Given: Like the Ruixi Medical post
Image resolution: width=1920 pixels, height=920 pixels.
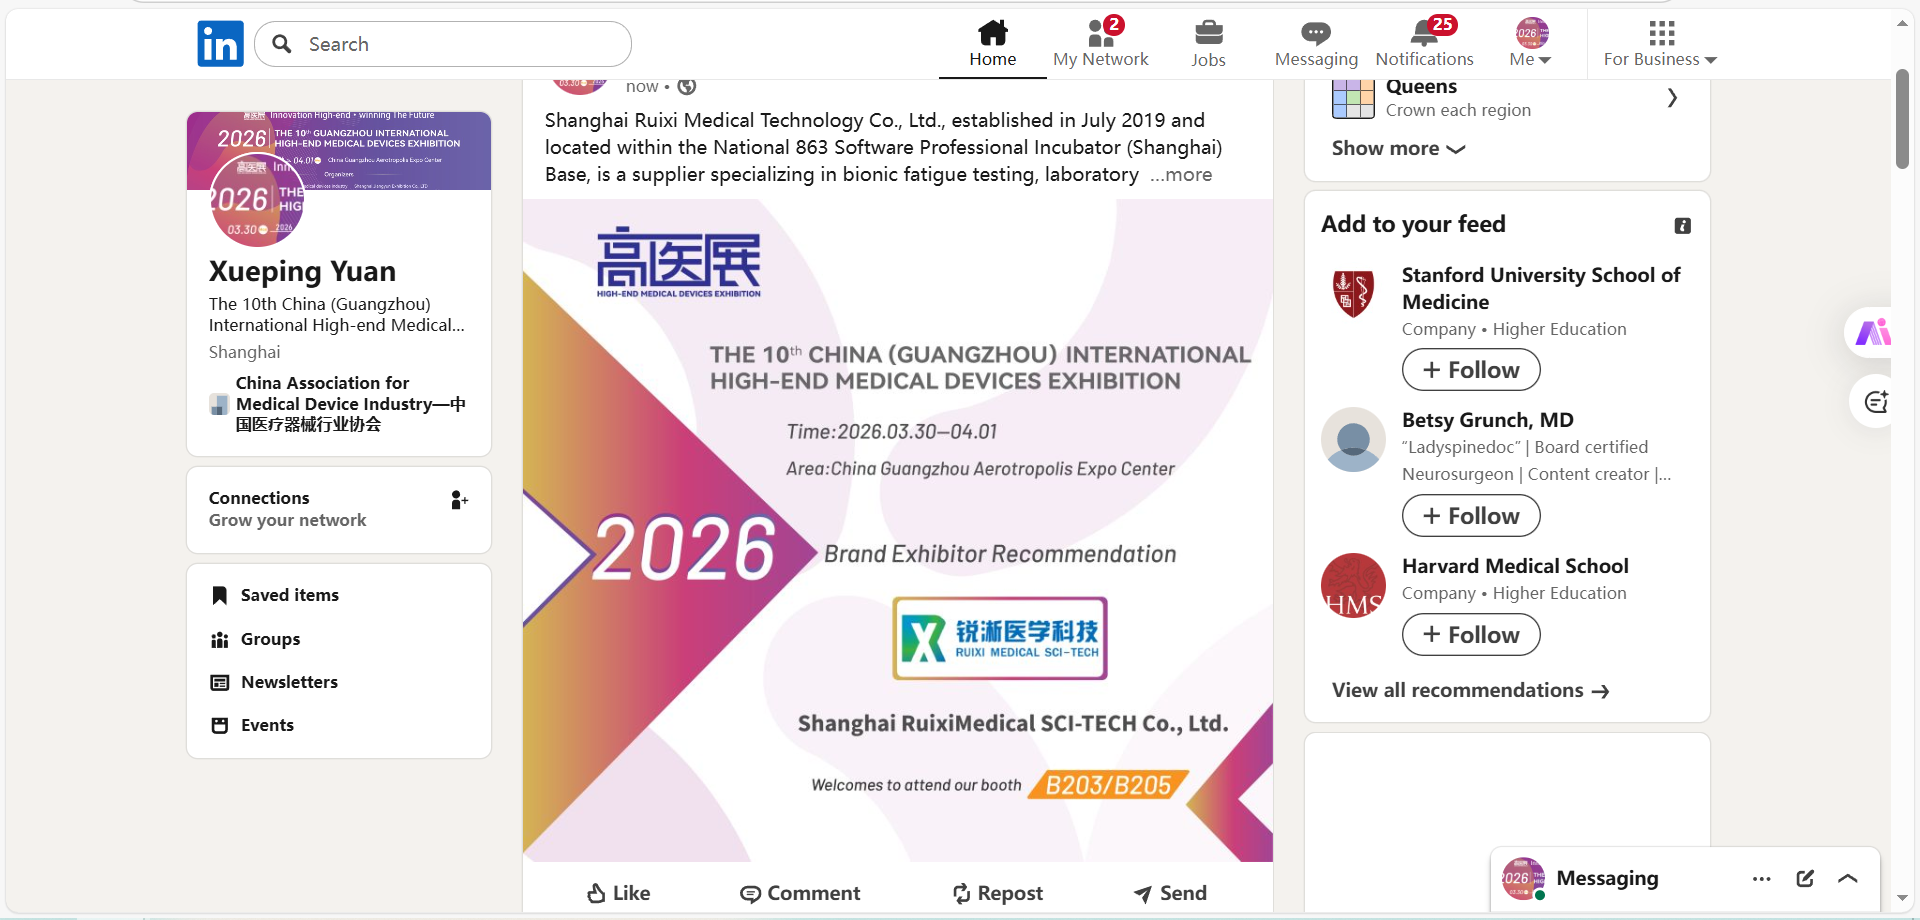Looking at the screenshot, I should [x=618, y=893].
